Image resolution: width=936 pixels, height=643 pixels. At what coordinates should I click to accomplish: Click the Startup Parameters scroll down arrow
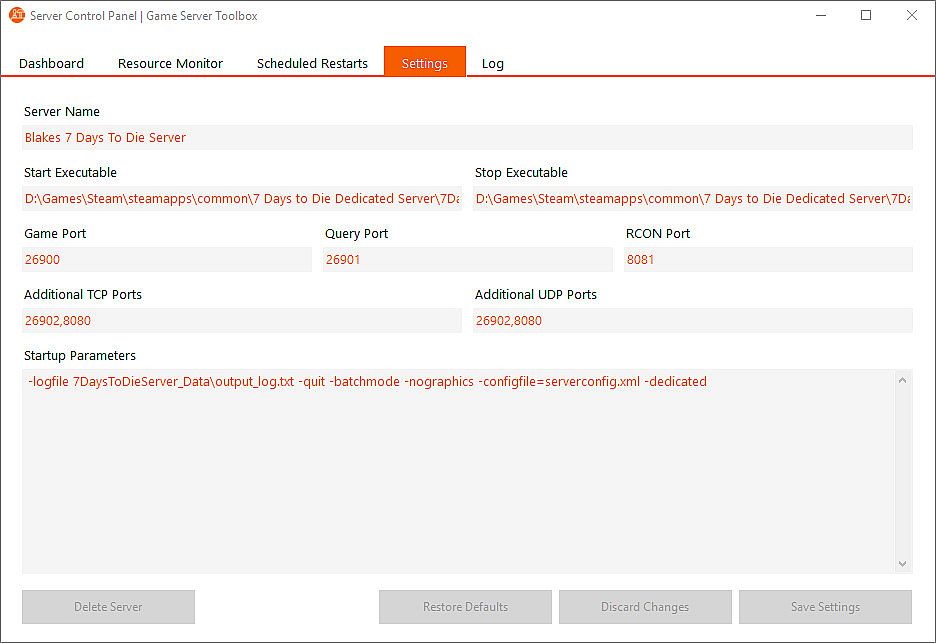coord(903,564)
